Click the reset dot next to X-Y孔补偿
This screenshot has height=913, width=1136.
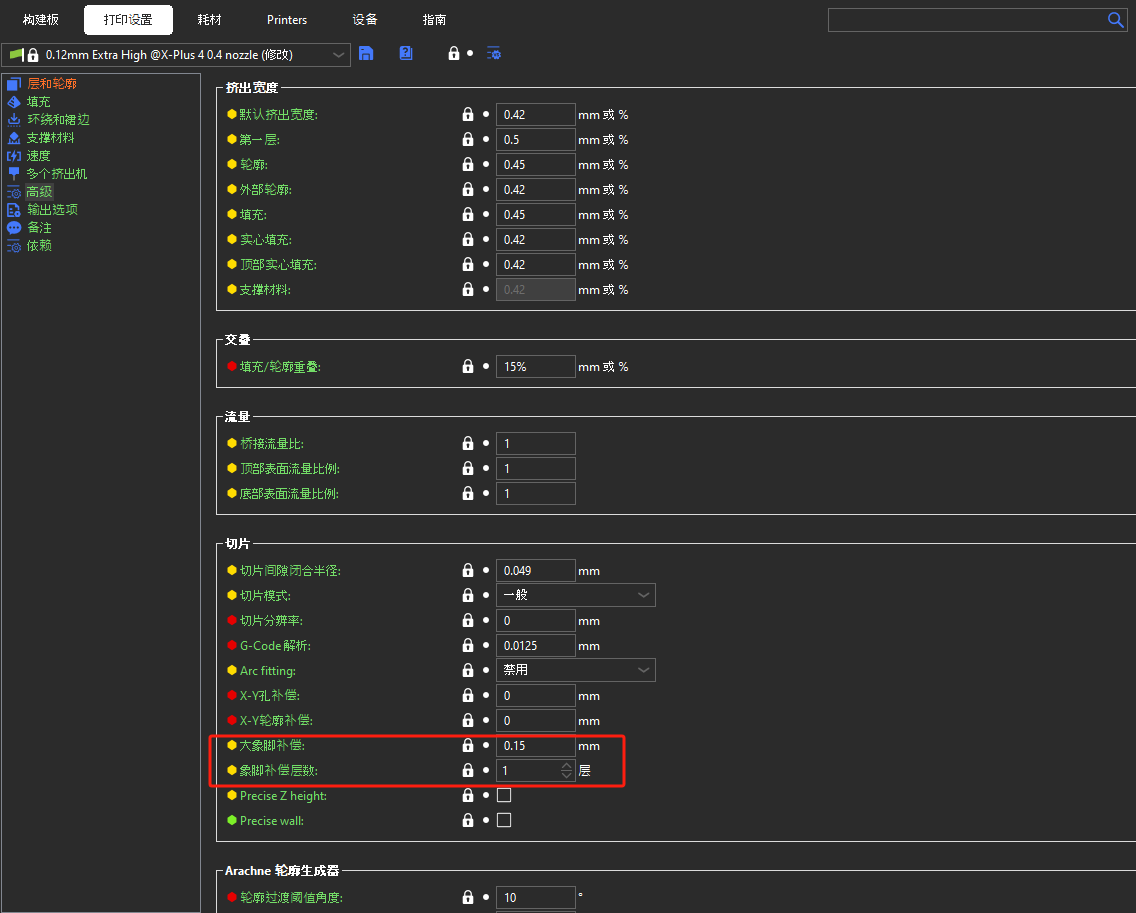(486, 695)
